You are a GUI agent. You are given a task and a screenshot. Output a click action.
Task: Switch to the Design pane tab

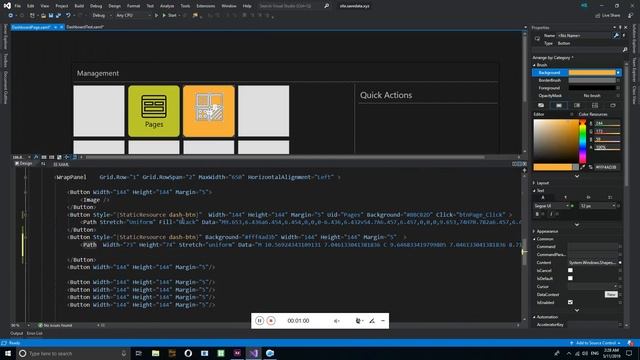point(24,164)
